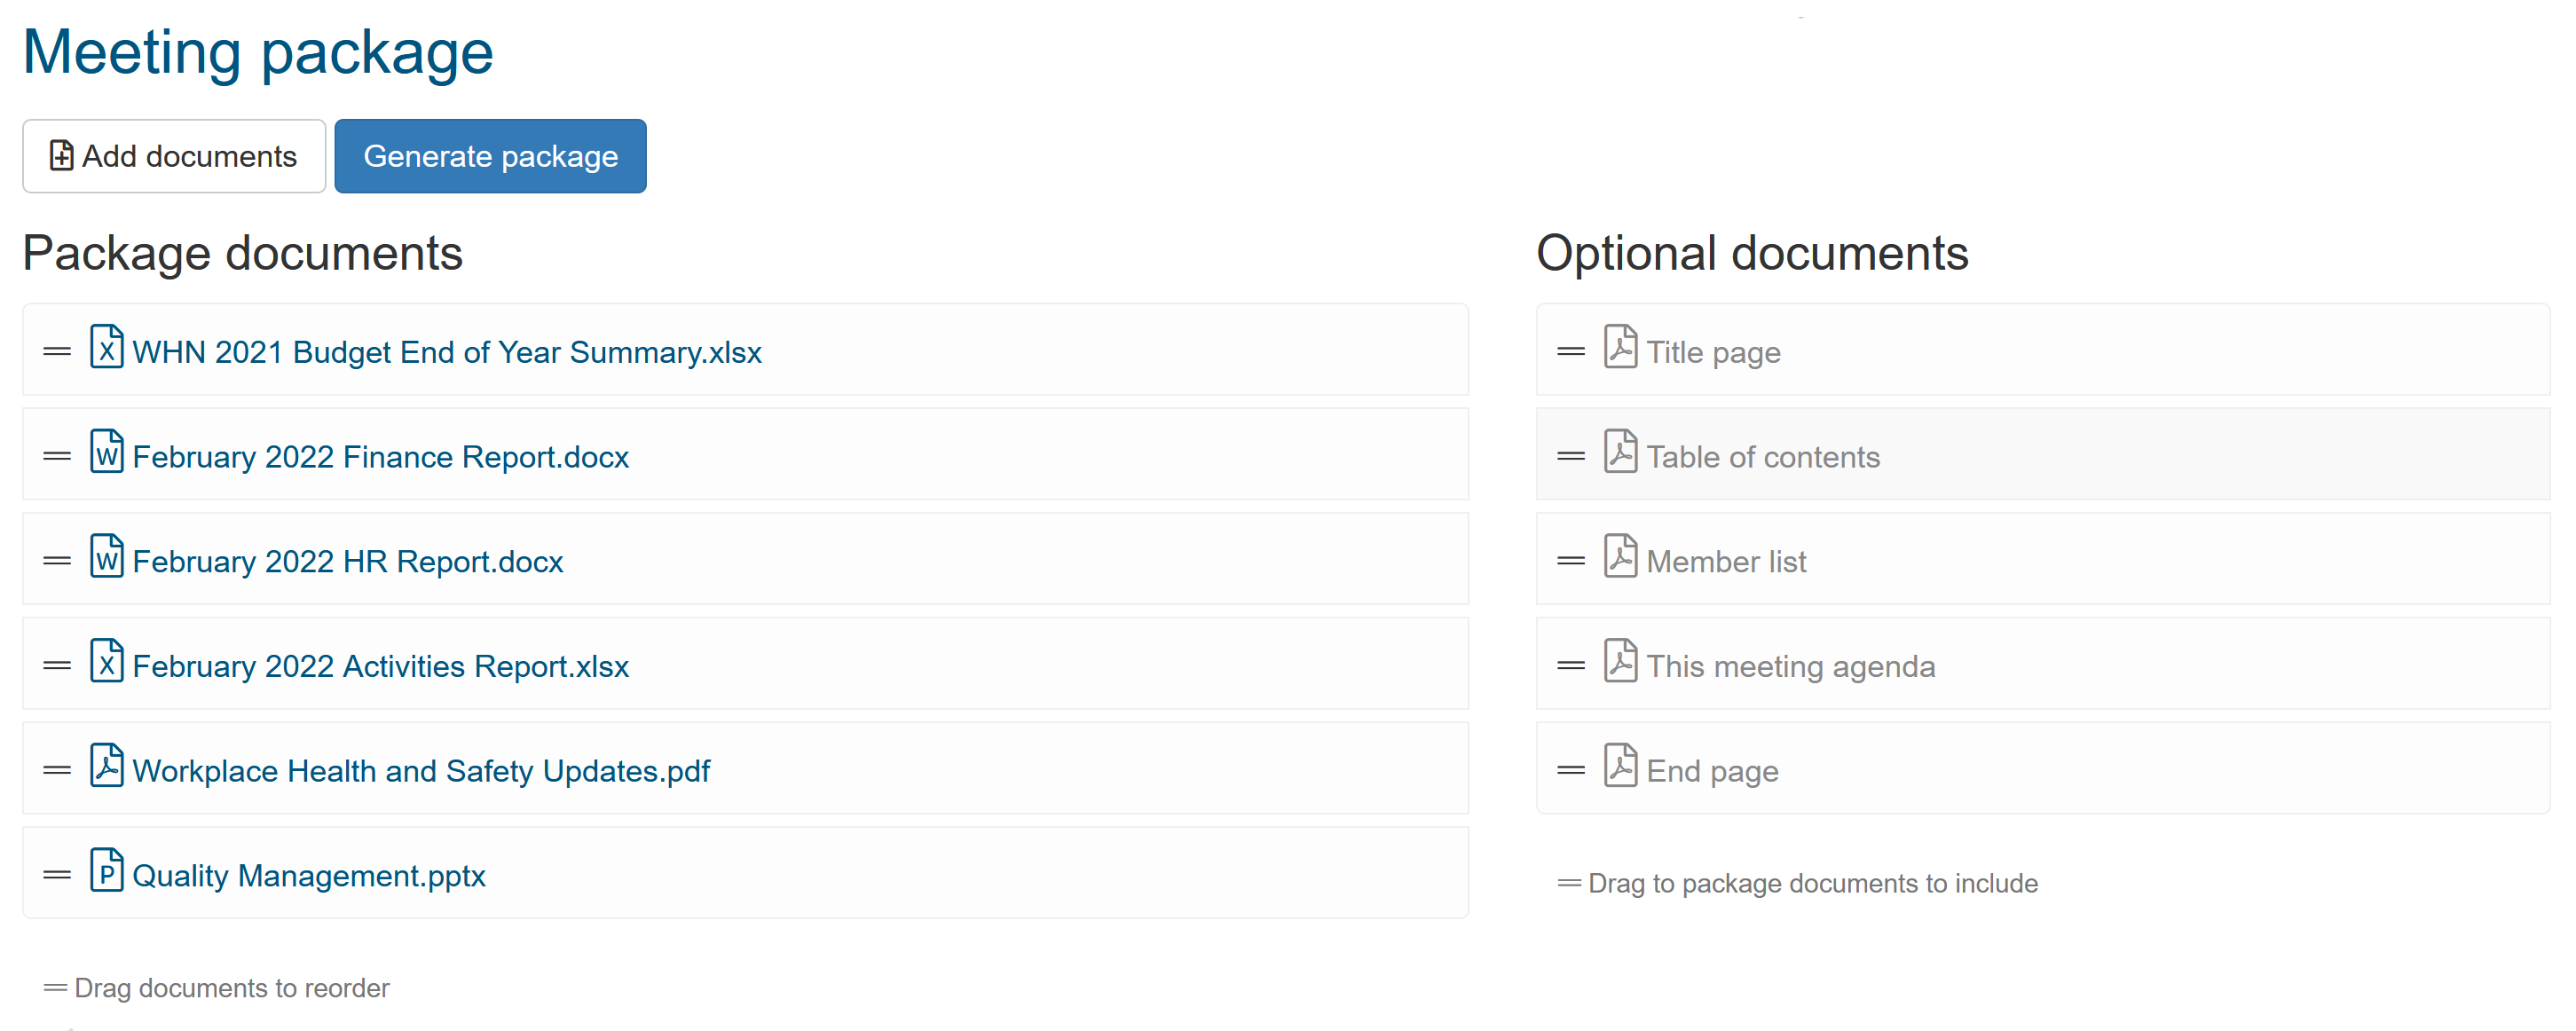Open Workplace Health and Safety Updates.pdf
The width and height of the screenshot is (2576, 1031).
420,772
